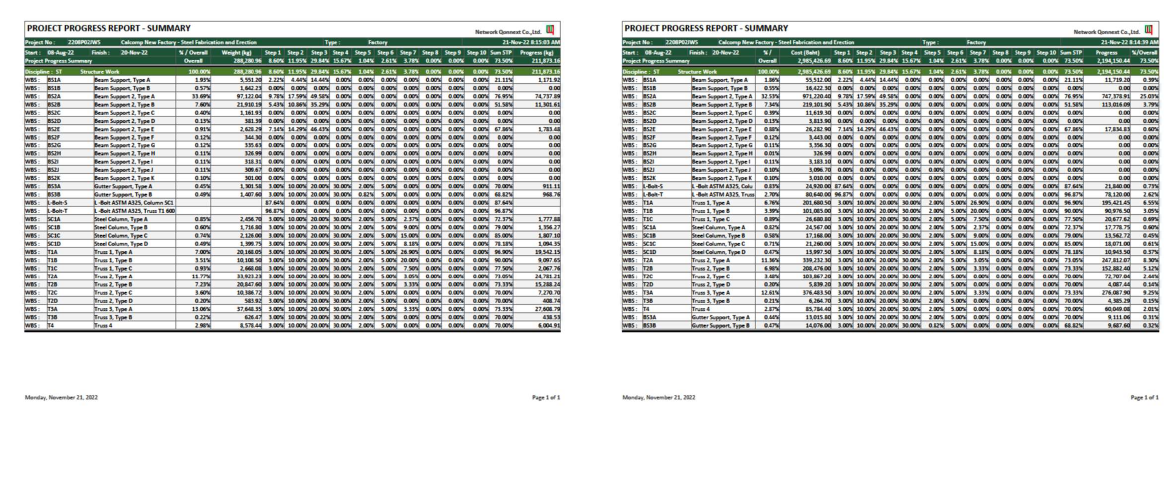Select T2A cost value '339,232.30'
Viewport: 1176px width, 489px height.
point(816,260)
